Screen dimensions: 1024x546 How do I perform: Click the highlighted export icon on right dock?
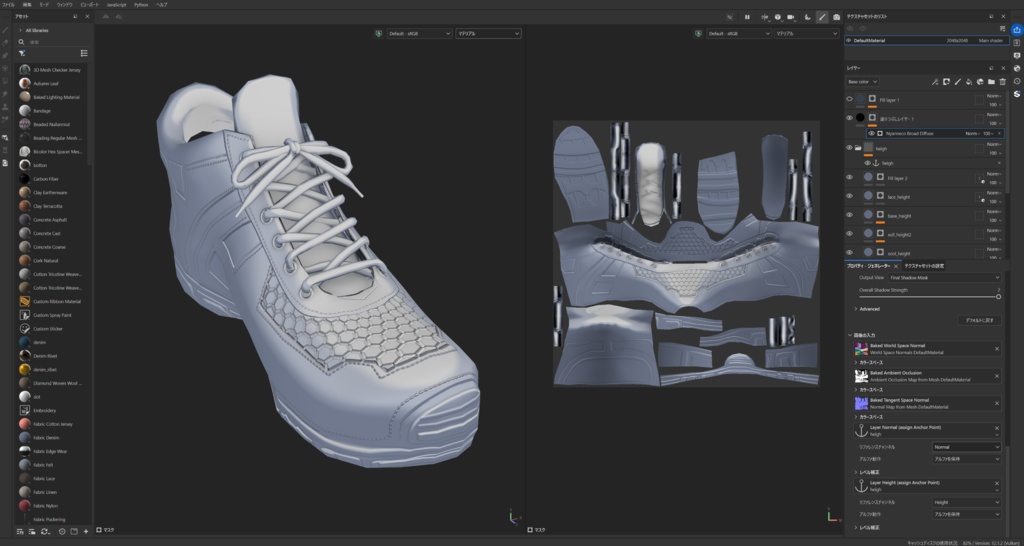pyautogui.click(x=1017, y=29)
